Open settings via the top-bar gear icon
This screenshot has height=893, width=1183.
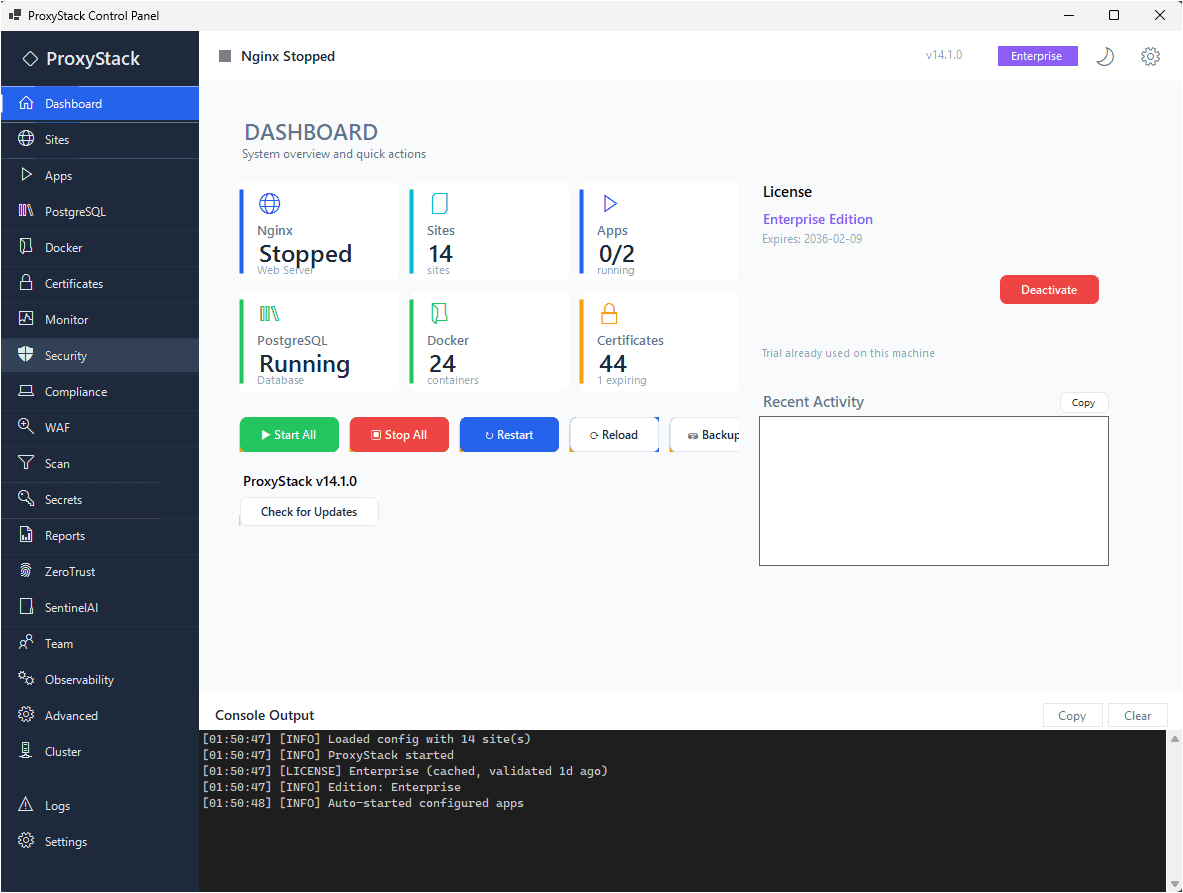click(x=1150, y=56)
